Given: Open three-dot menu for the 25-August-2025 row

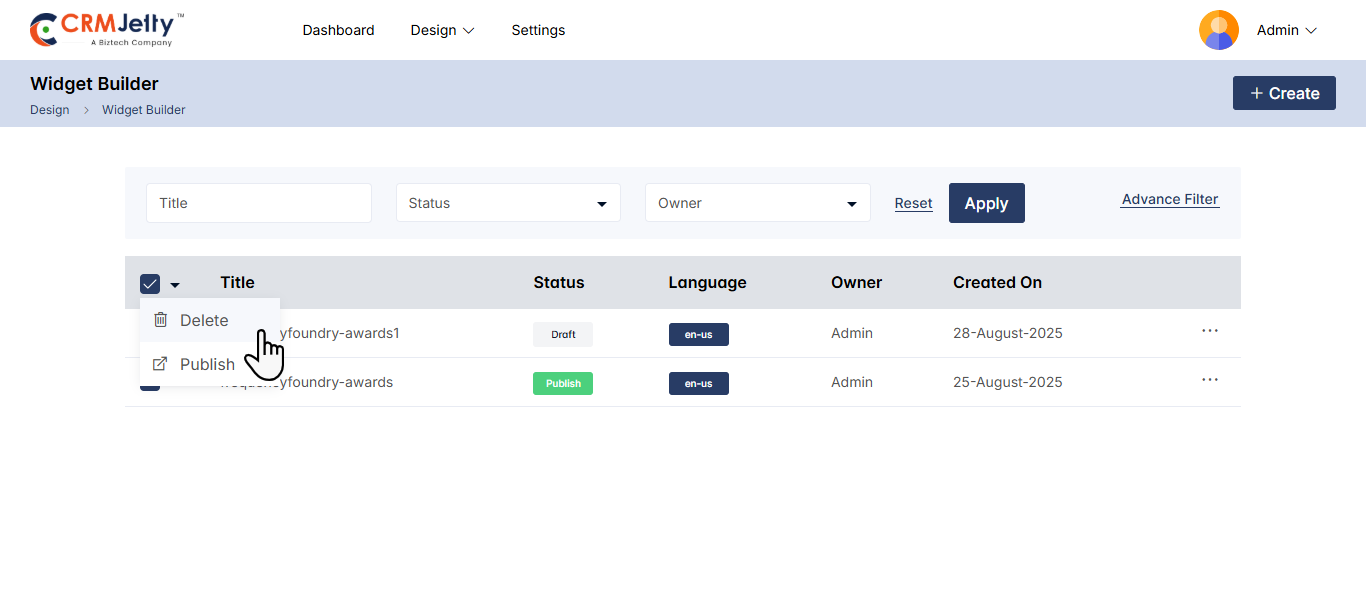Looking at the screenshot, I should (1209, 380).
